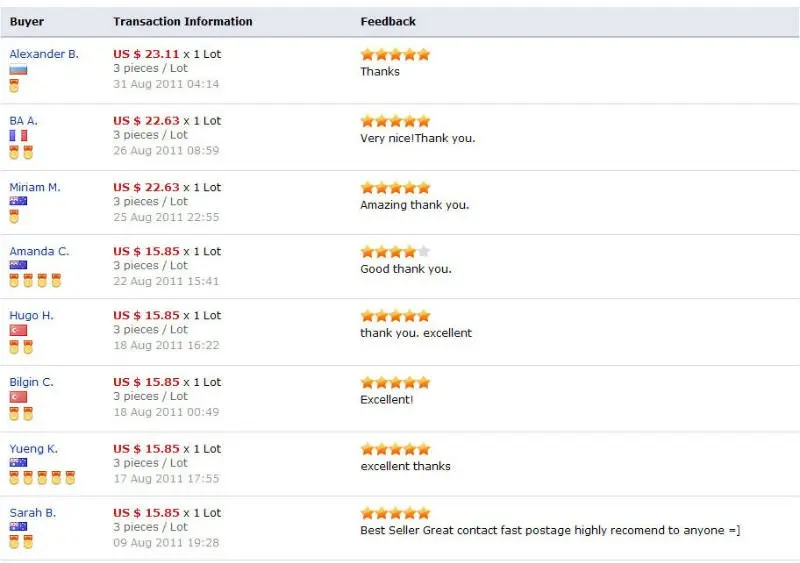Click the Australian flag under Sarah B.
The height and width of the screenshot is (563, 800).
click(18, 526)
